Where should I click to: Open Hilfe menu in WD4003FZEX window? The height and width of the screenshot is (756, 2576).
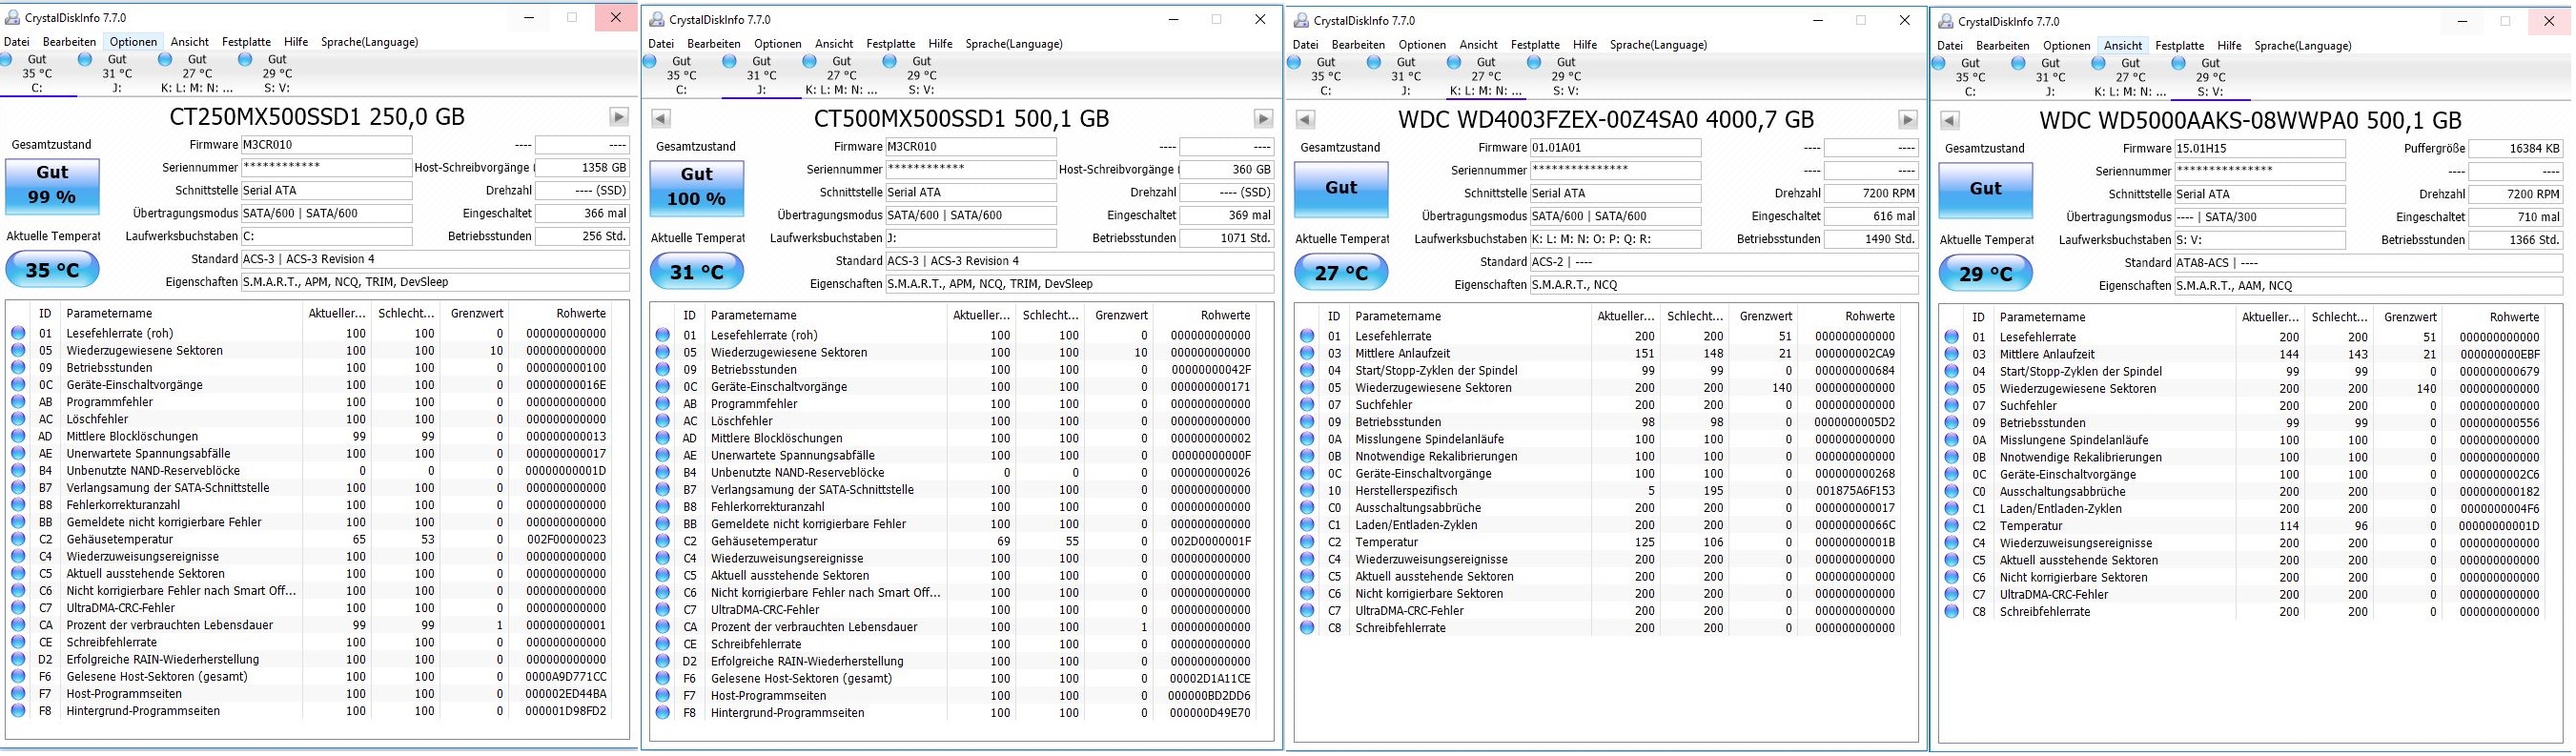pos(1584,45)
